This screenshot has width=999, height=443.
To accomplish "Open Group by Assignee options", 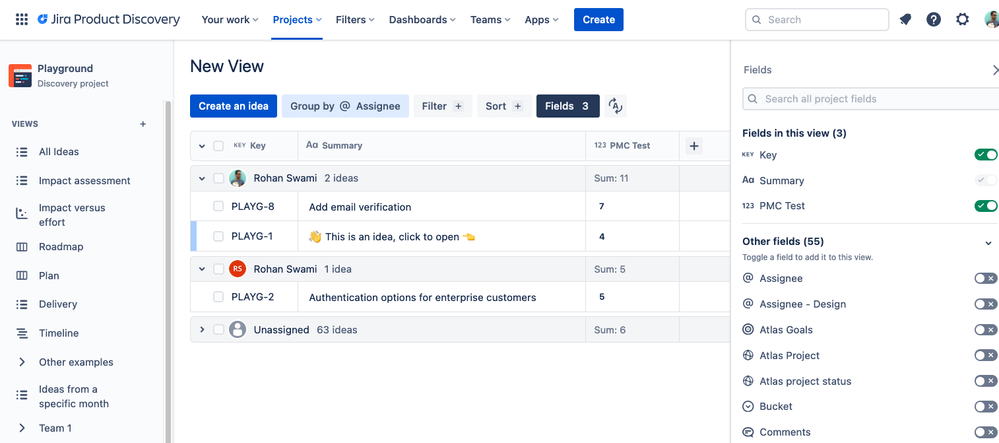I will coord(345,106).
